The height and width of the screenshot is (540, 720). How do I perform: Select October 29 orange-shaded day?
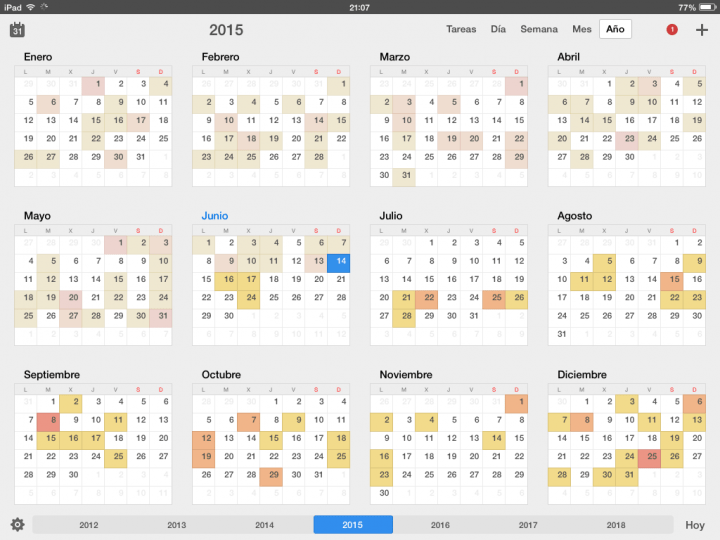[x=271, y=477]
